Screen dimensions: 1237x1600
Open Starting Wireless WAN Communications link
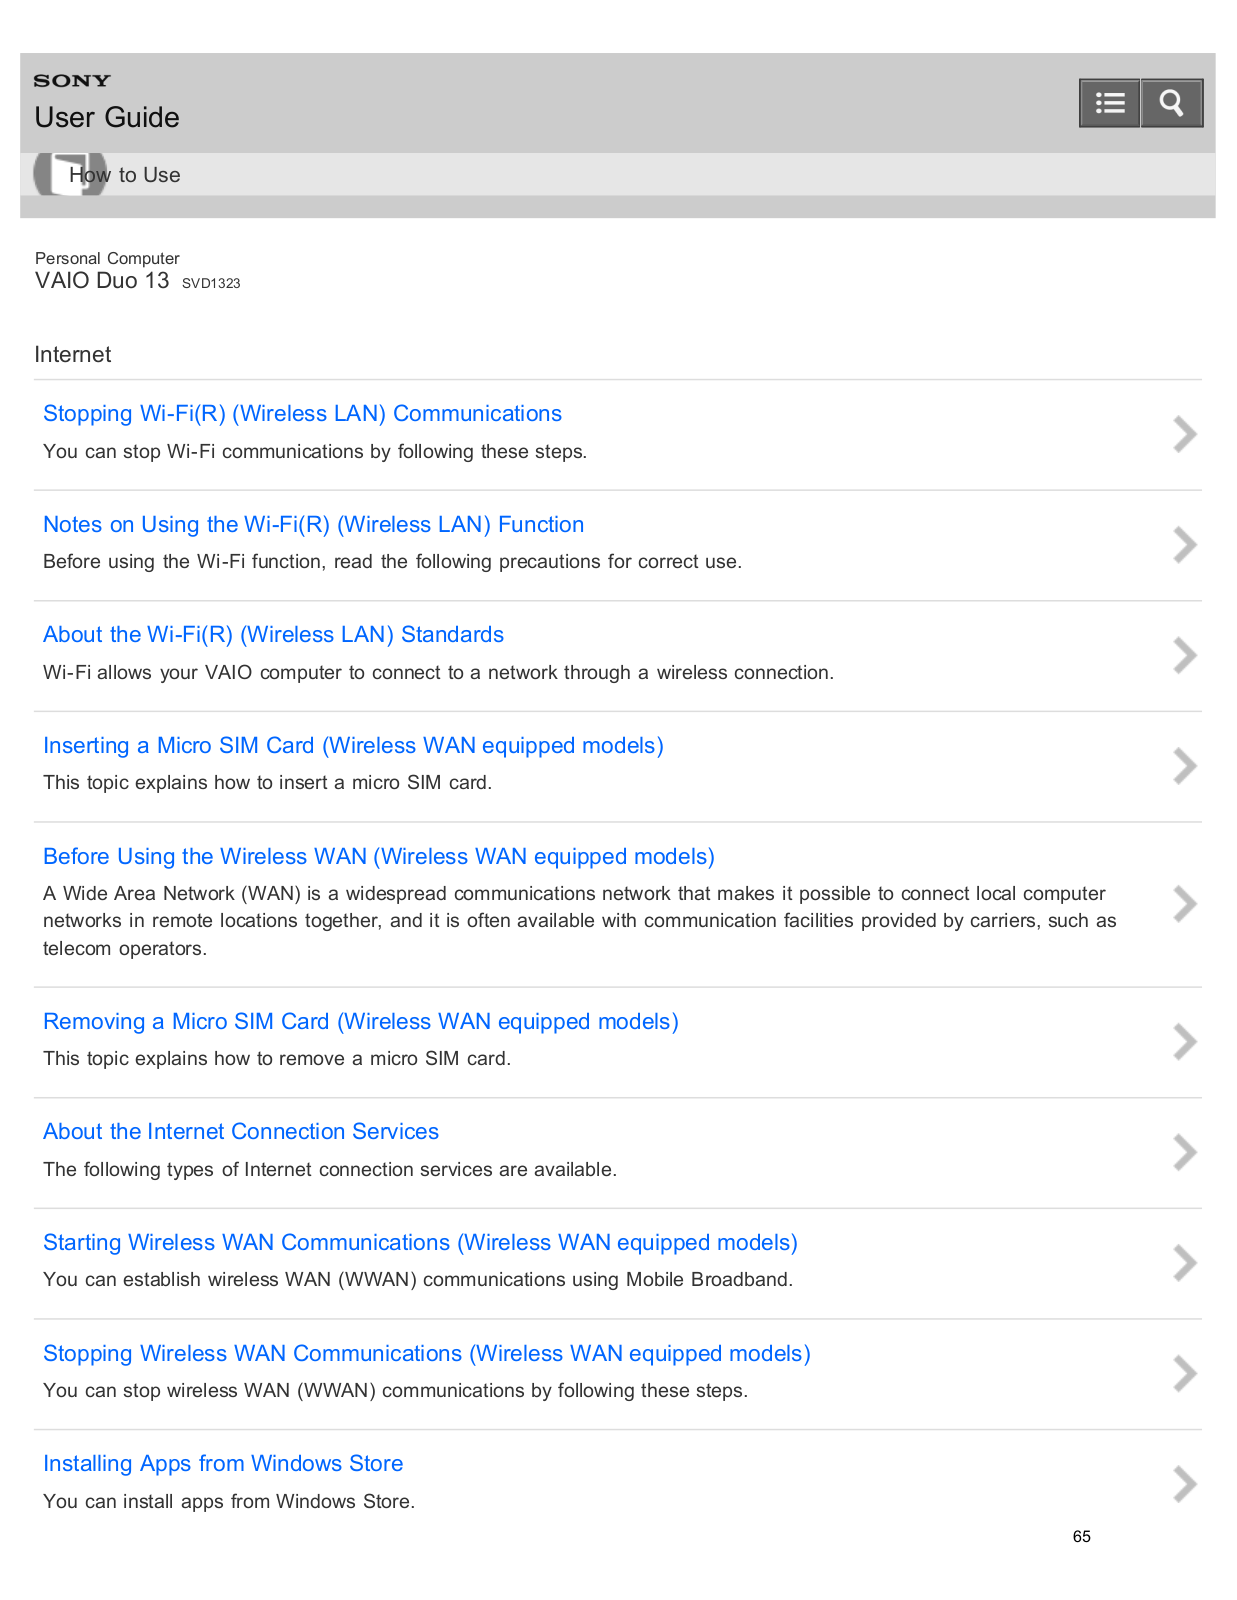pos(420,1243)
